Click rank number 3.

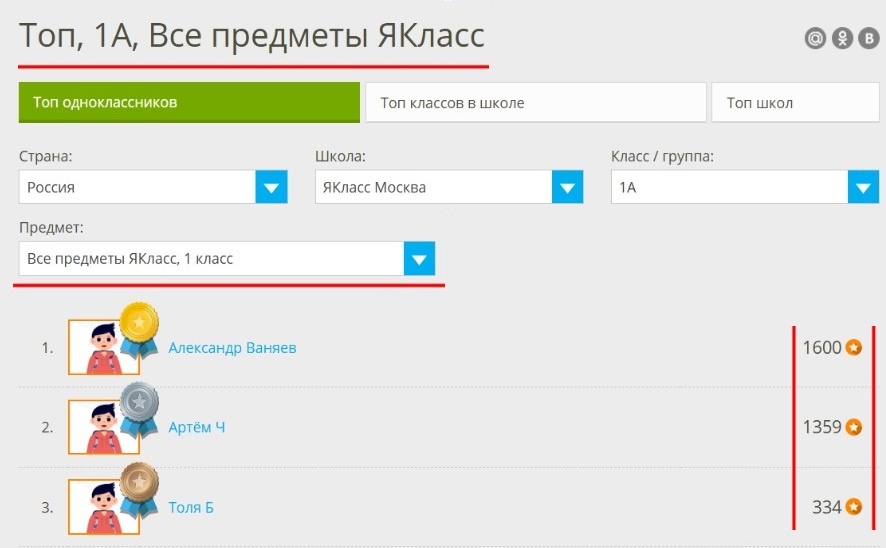(x=47, y=507)
